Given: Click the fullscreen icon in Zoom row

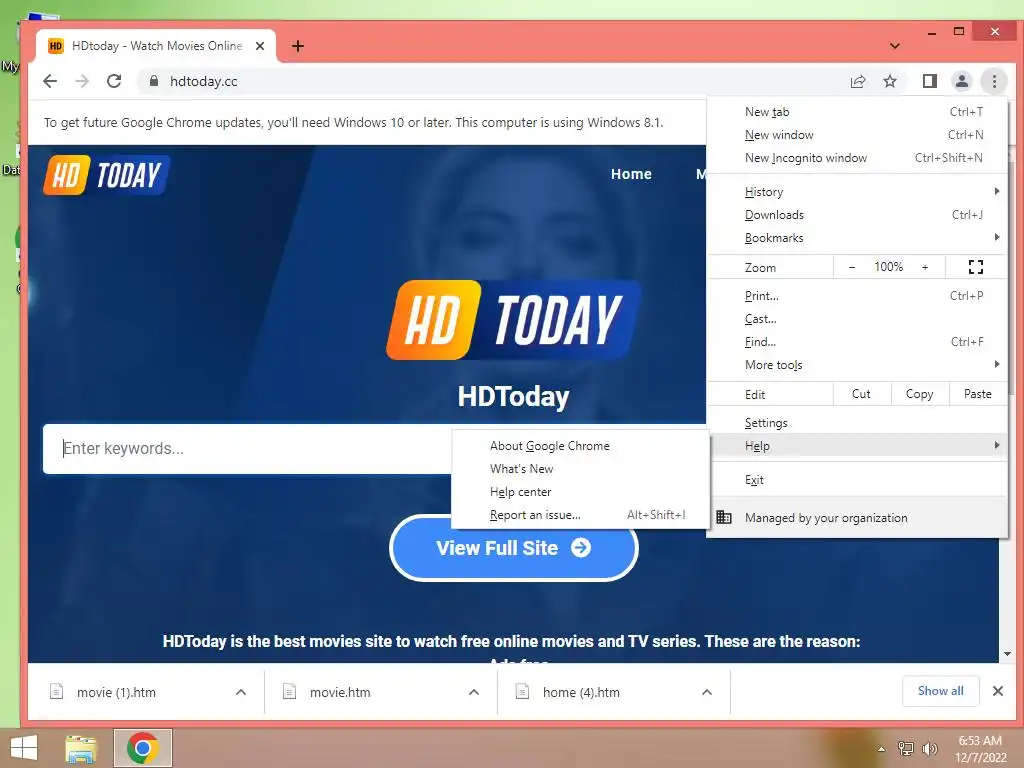Looking at the screenshot, I should pos(976,266).
